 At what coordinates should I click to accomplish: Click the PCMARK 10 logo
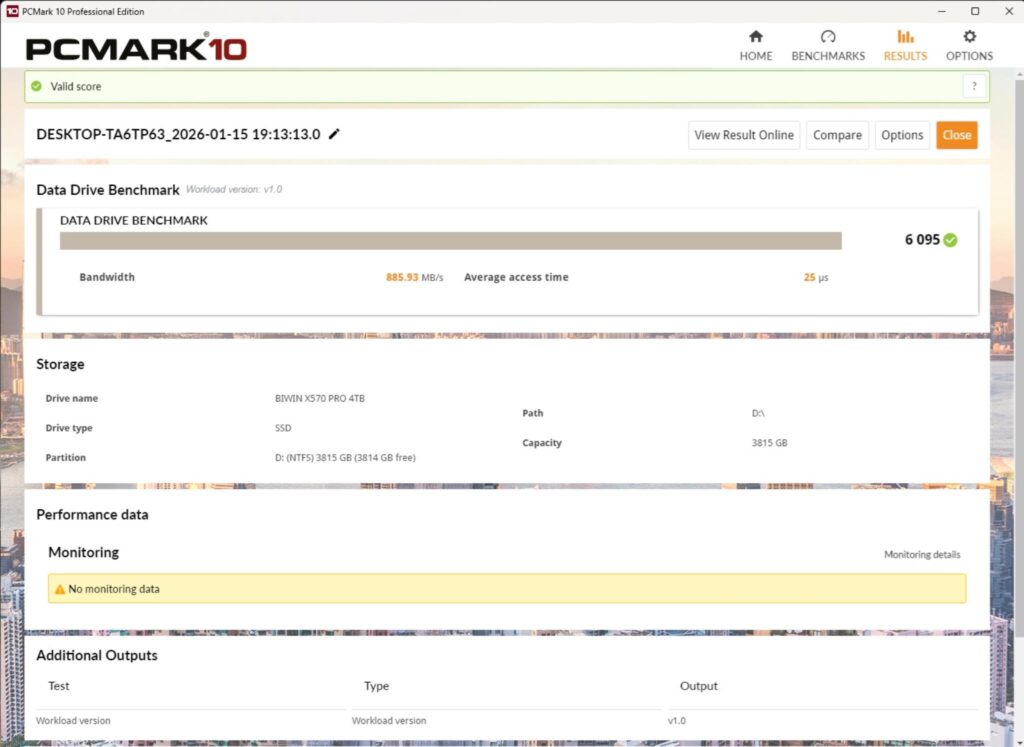(x=136, y=48)
